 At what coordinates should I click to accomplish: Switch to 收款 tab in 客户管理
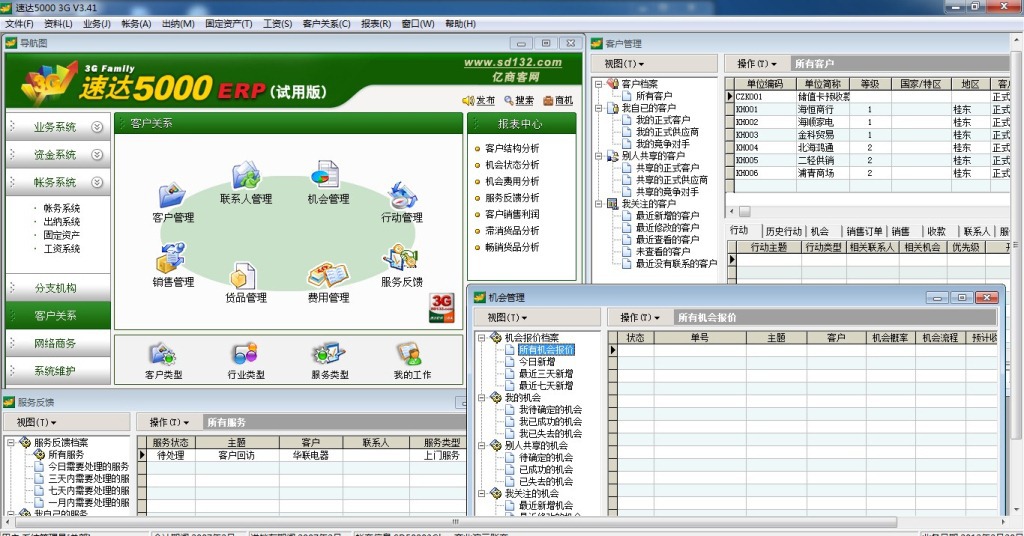coord(936,231)
